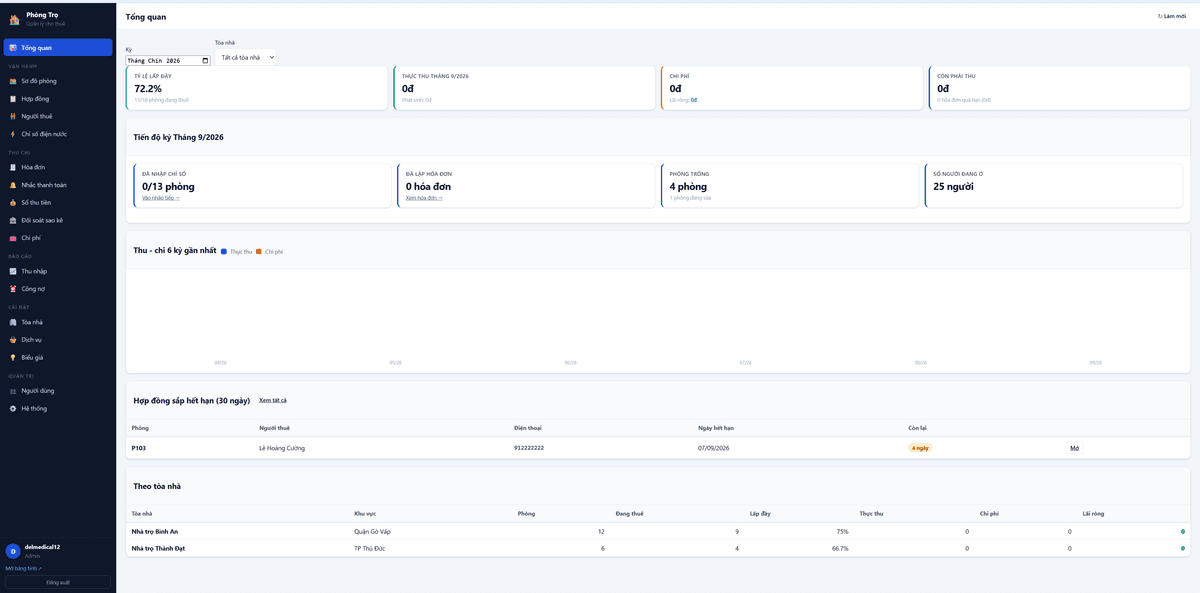Follow the Xem hóa đơn link

click(x=424, y=198)
